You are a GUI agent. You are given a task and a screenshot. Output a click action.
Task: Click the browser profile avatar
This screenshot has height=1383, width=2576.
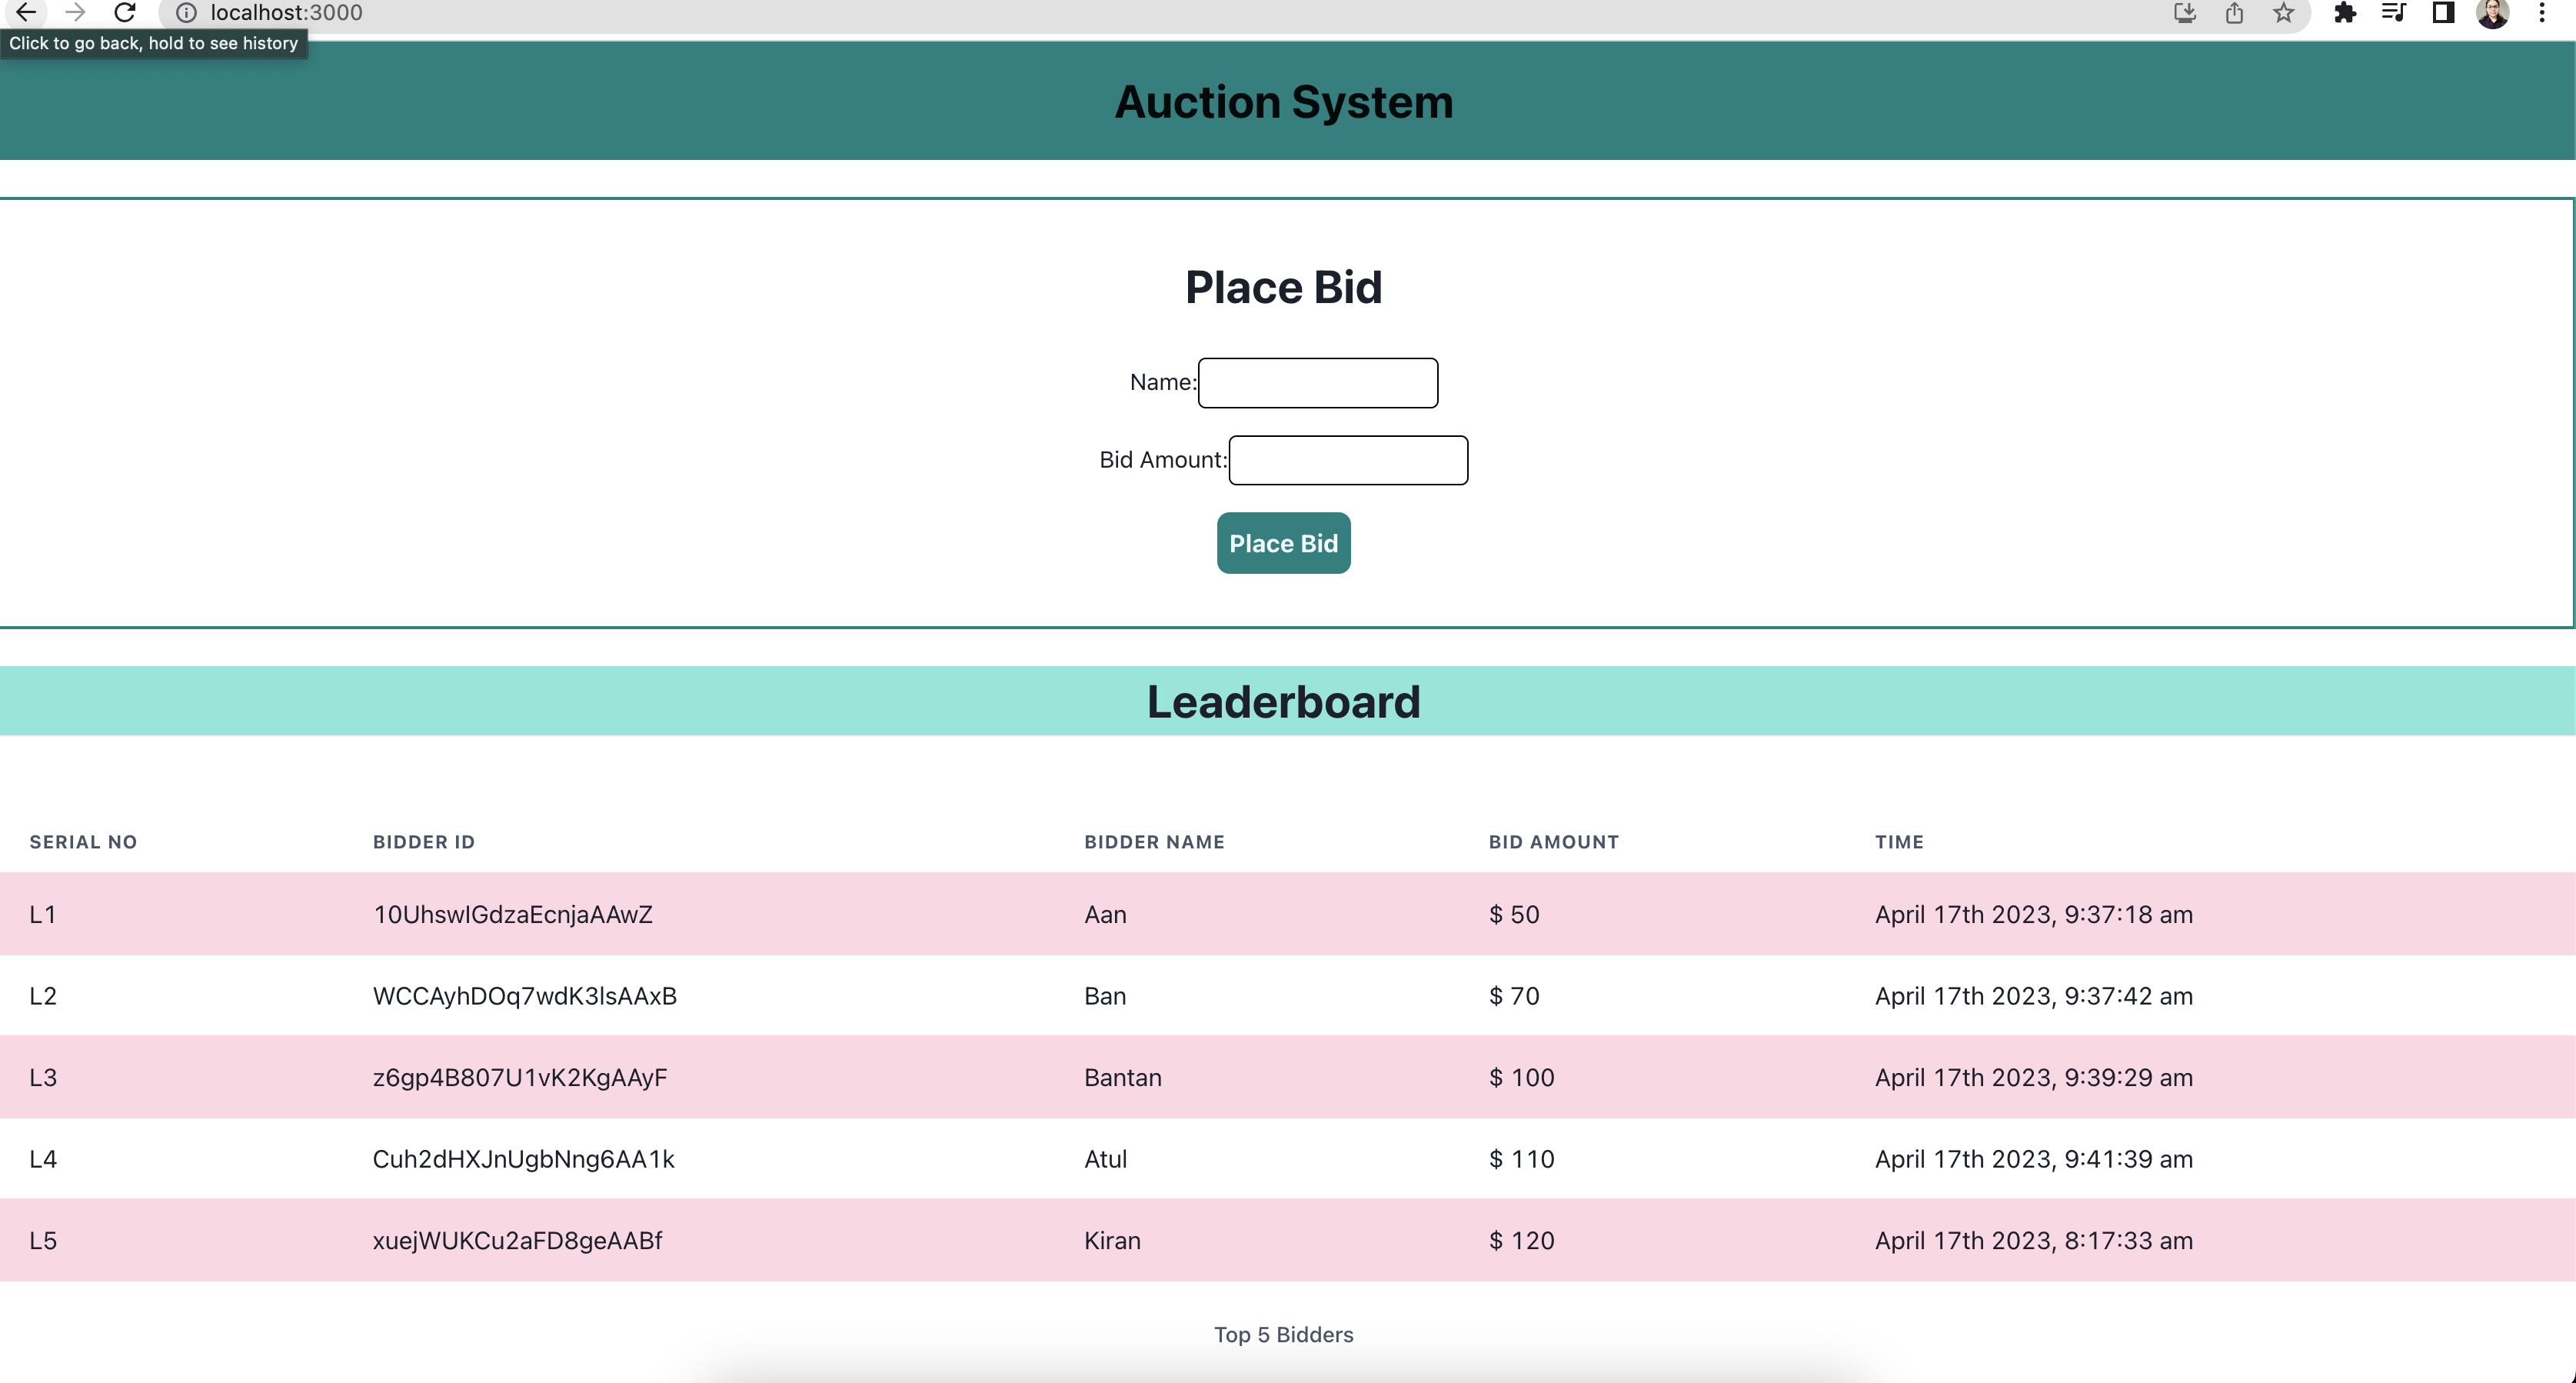(x=2493, y=13)
